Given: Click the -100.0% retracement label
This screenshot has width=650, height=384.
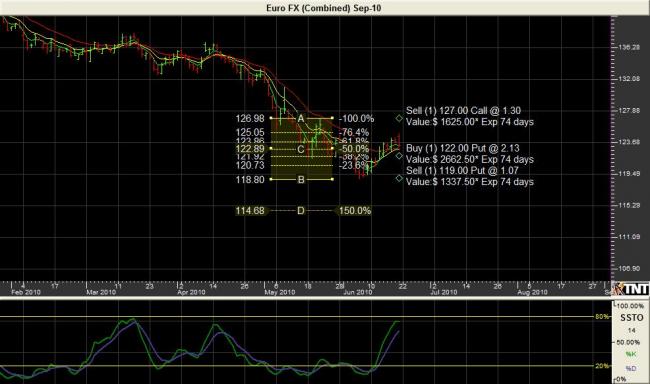Looking at the screenshot, I should 357,119.
